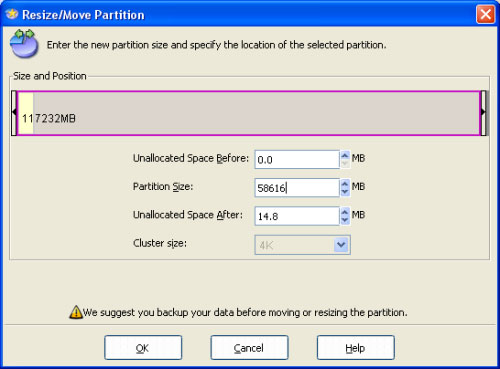The width and height of the screenshot is (500, 369).
Task: Click the Unallocated Space Before field
Action: (297, 160)
